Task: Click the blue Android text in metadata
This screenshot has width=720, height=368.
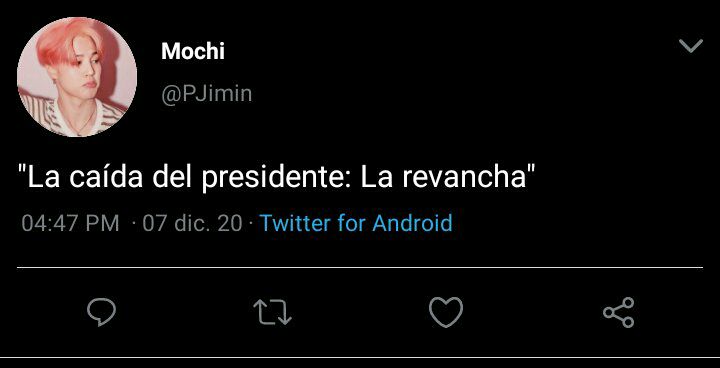Action: 412,223
